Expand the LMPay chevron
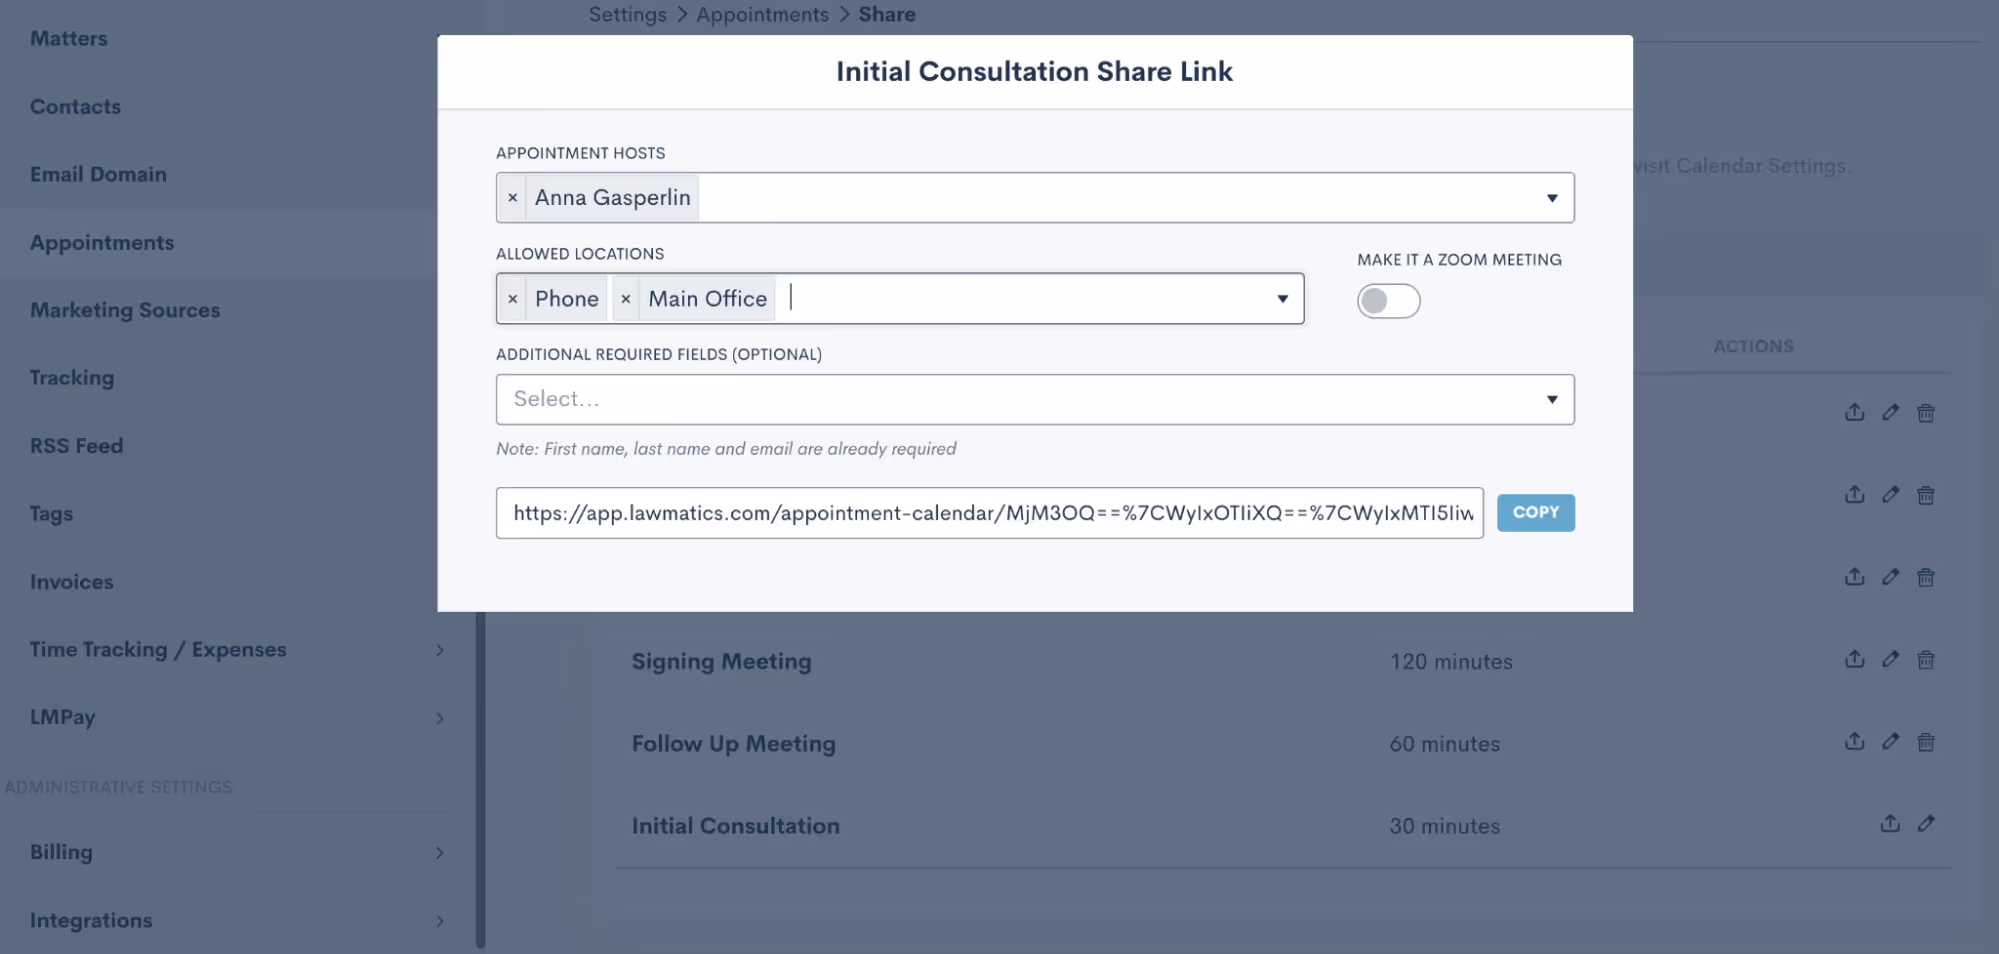 (x=440, y=718)
